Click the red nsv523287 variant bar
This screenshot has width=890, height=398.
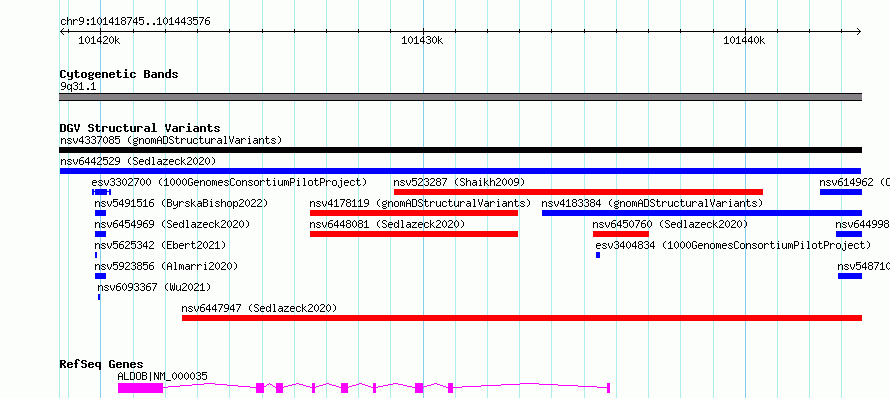(578, 192)
